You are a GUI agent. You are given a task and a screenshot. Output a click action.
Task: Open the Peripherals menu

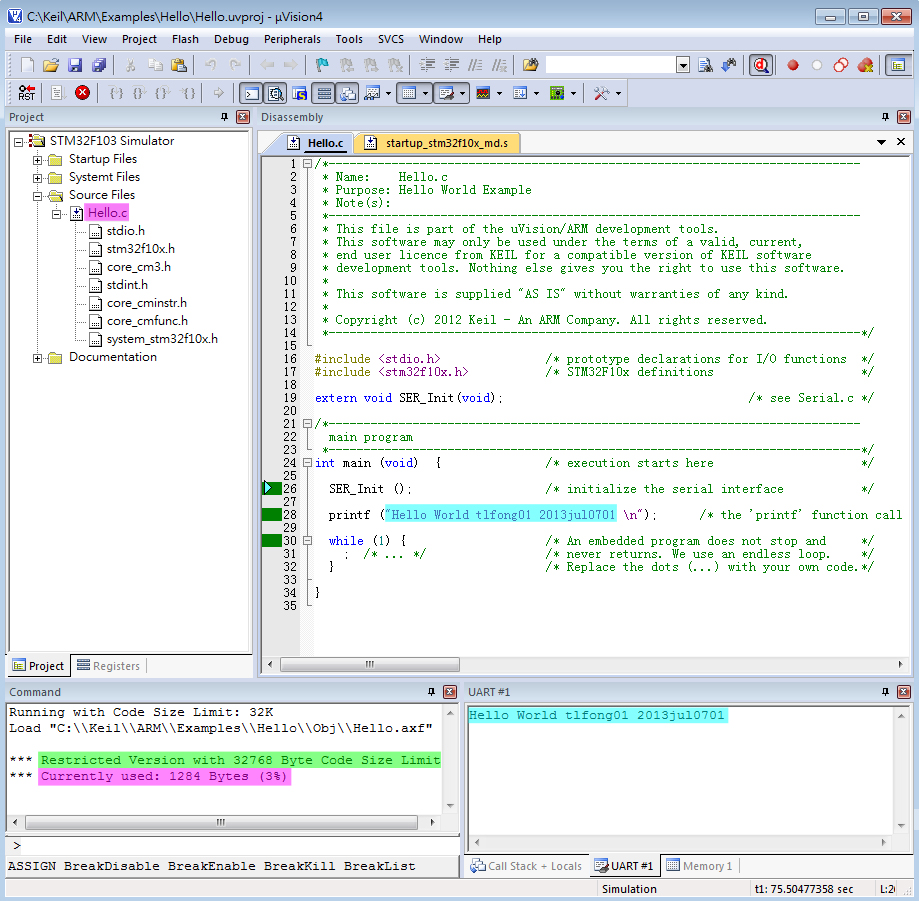tap(292, 39)
